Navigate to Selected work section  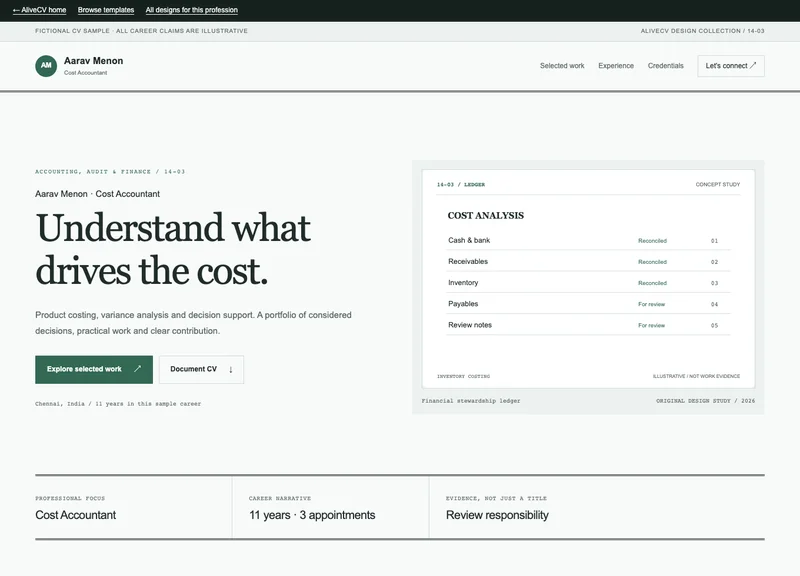click(562, 66)
